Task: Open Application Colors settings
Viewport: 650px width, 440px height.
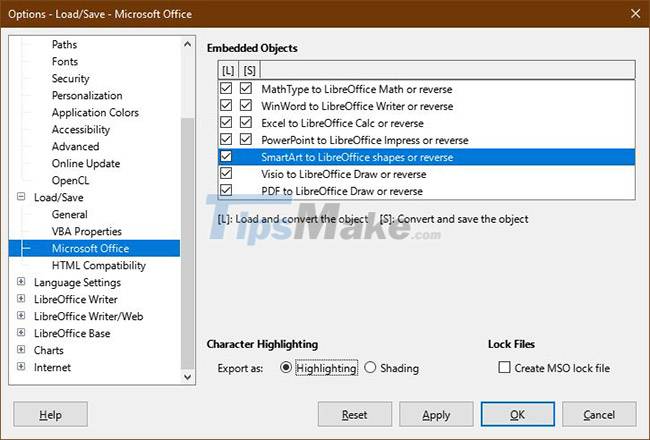Action: point(95,112)
